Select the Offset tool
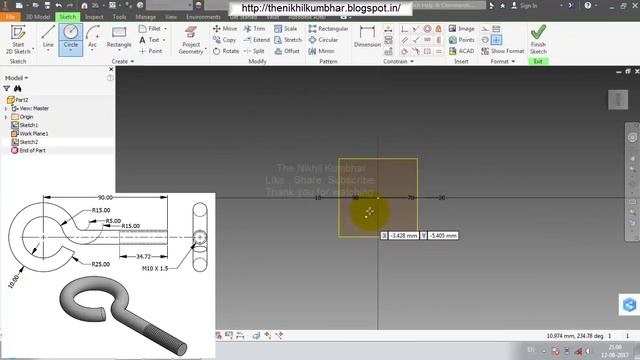The width and height of the screenshot is (640, 360). 287,51
